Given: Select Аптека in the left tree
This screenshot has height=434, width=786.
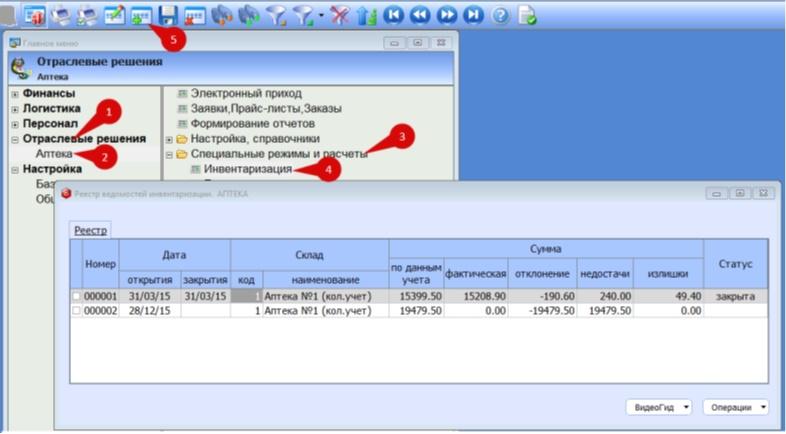Looking at the screenshot, I should coord(54,154).
